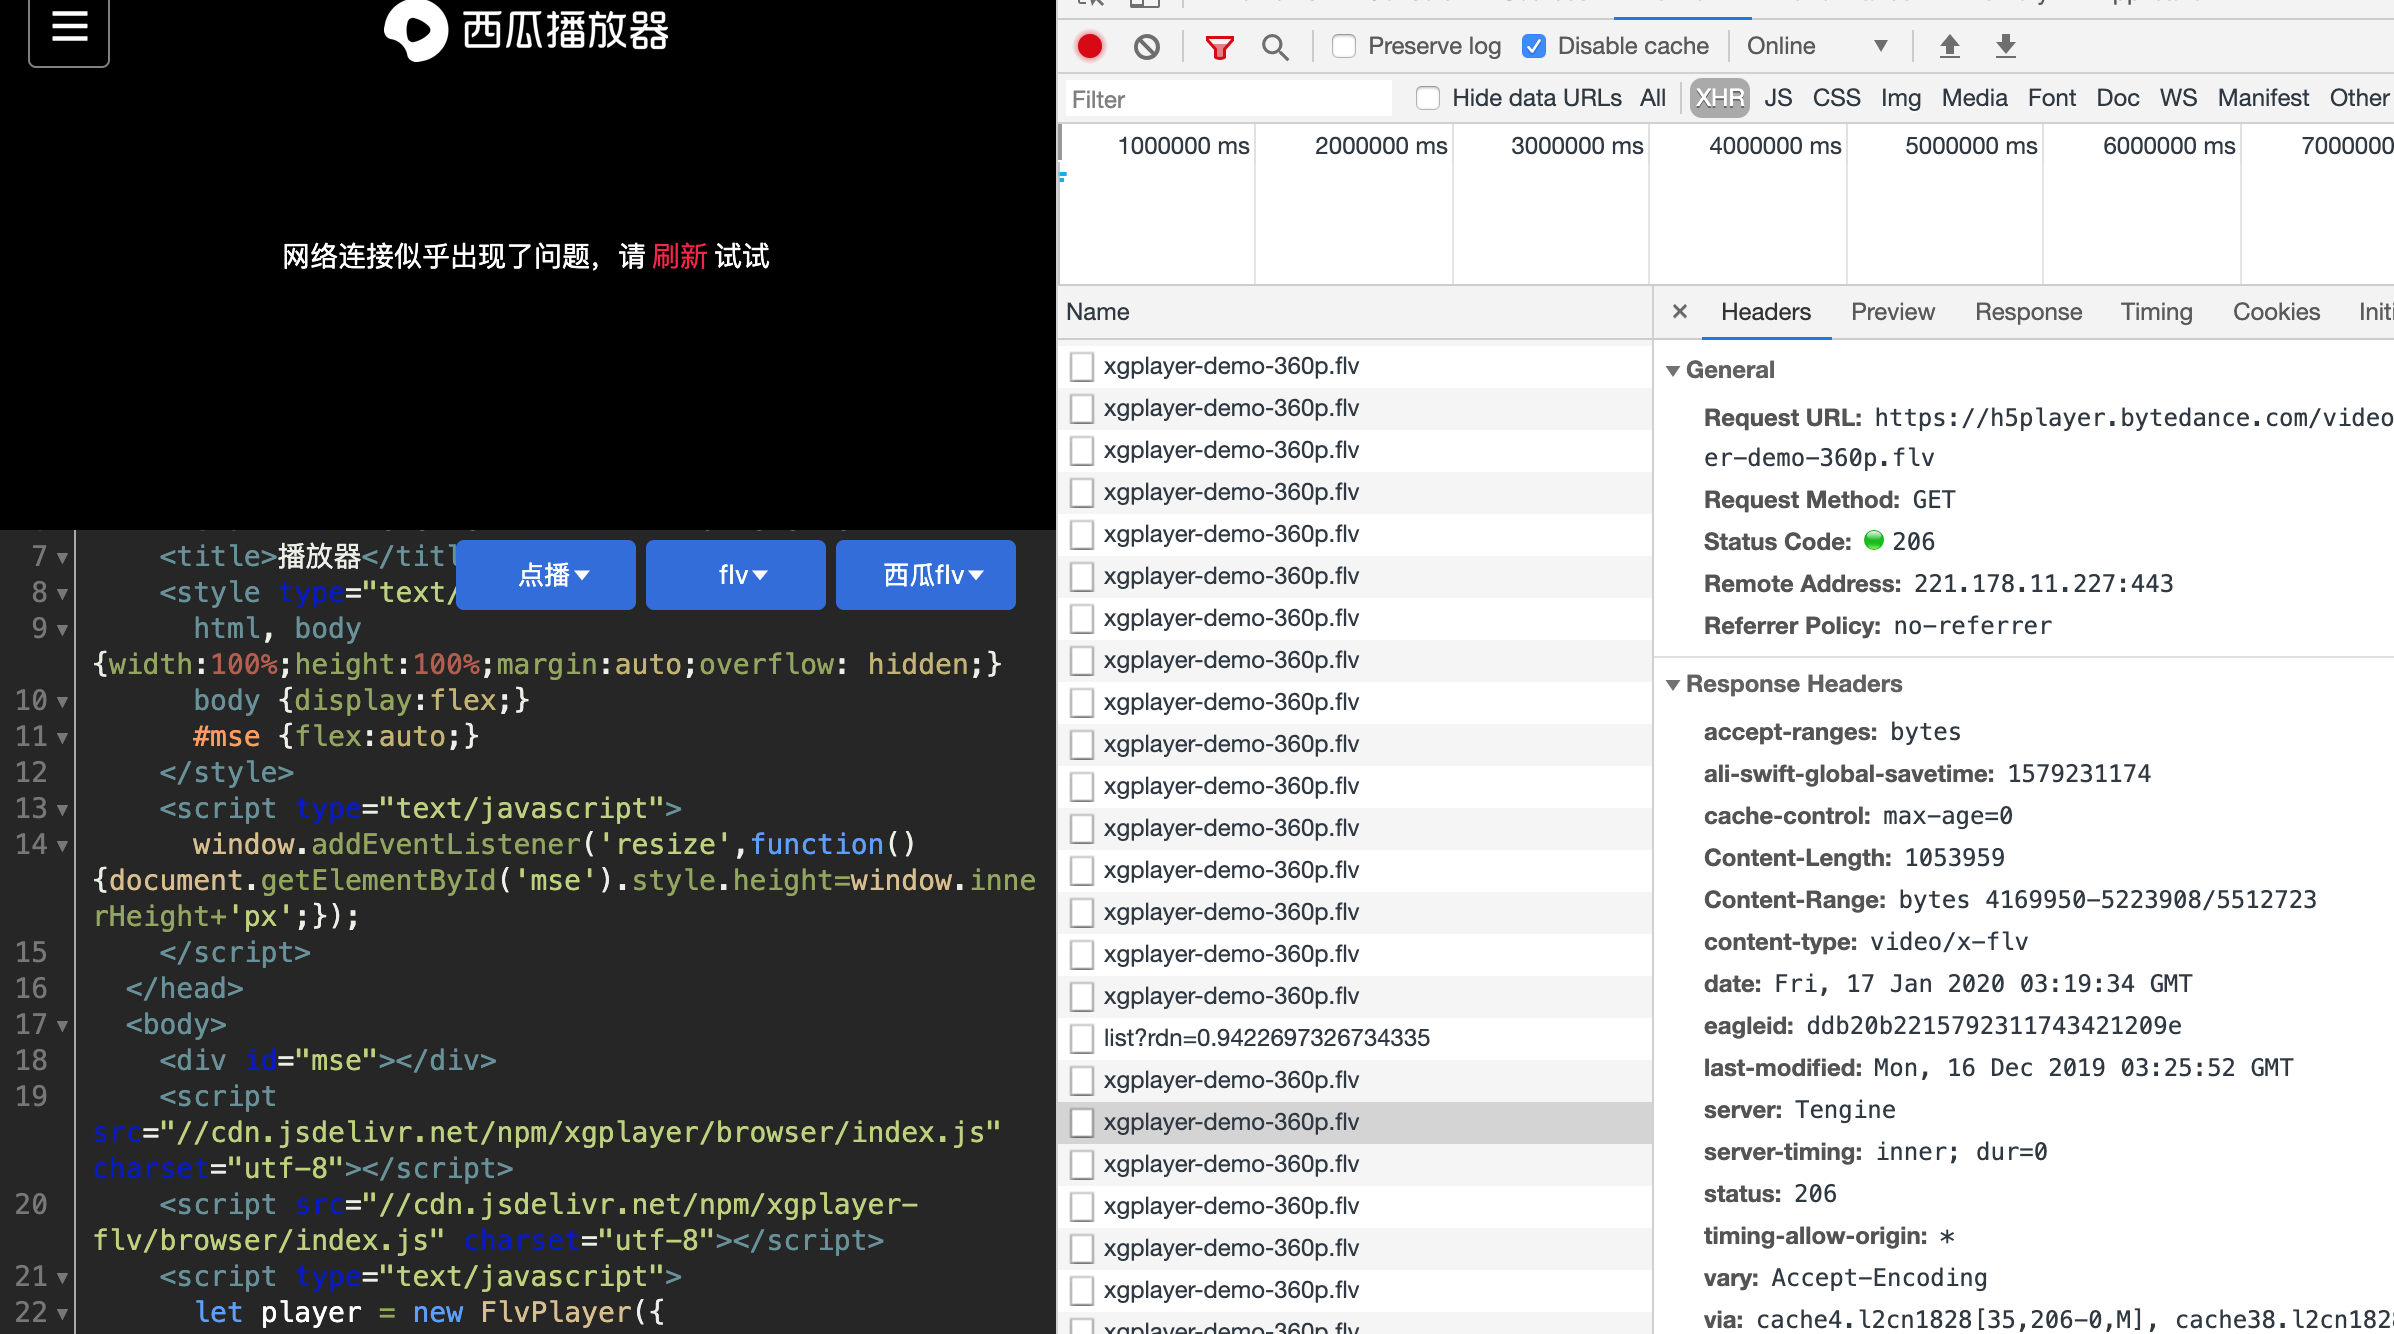The width and height of the screenshot is (2394, 1334).
Task: Check Hide data URLs
Action: tap(1428, 98)
